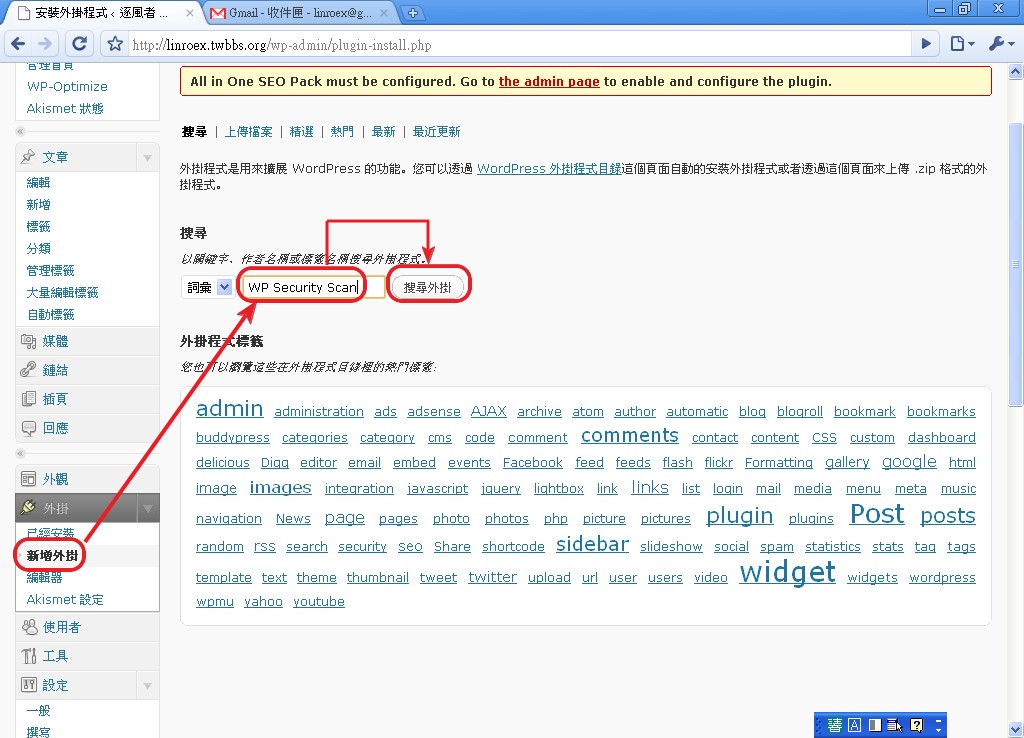Open Akismet 狀態 in sidebar

pyautogui.click(x=65, y=108)
